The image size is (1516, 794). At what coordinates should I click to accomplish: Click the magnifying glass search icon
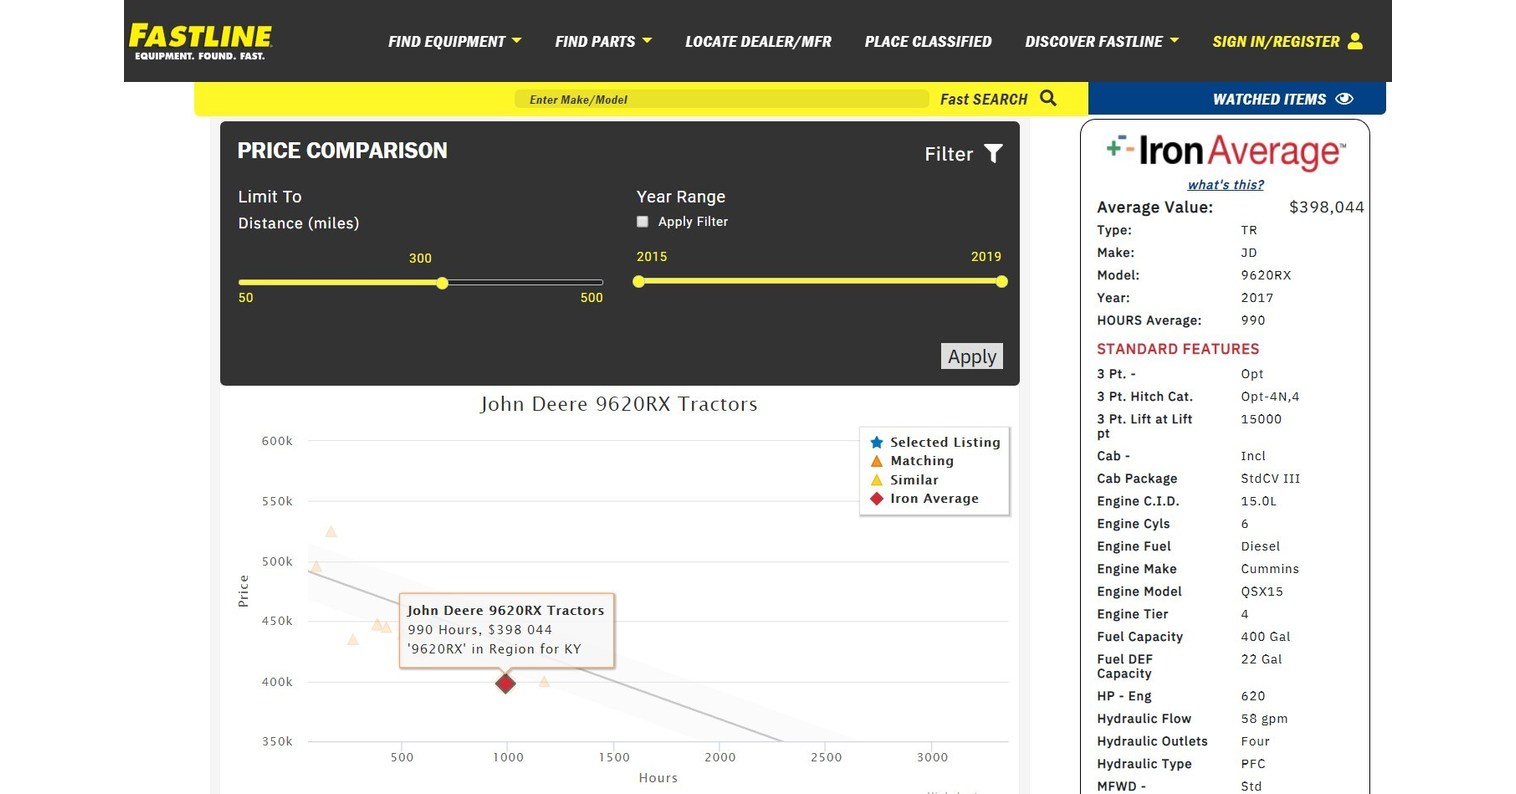[1048, 98]
